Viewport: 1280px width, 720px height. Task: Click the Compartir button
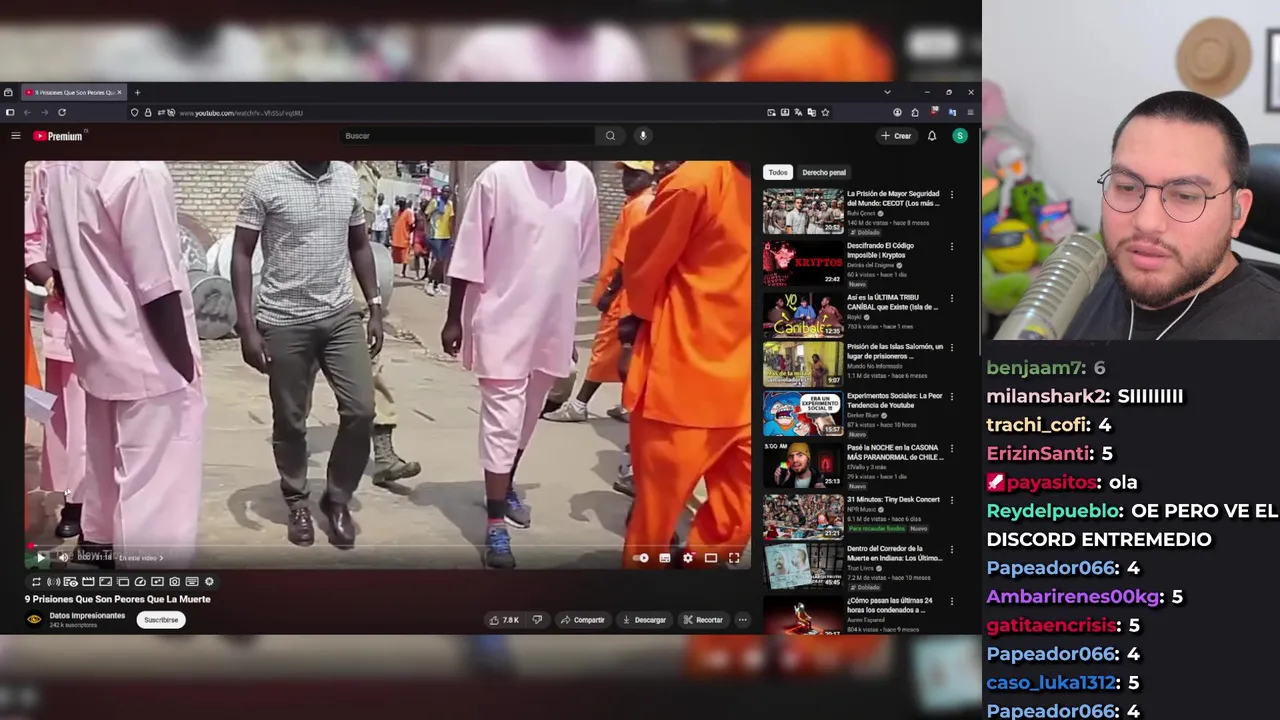[x=582, y=620]
